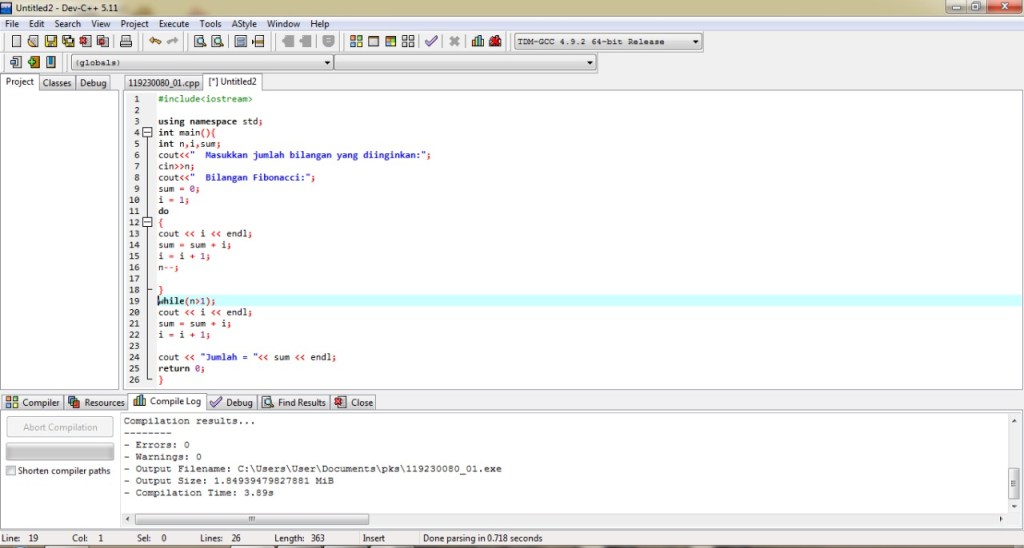This screenshot has height=548, width=1024.
Task: Click the Save file toolbar icon
Action: (x=50, y=42)
